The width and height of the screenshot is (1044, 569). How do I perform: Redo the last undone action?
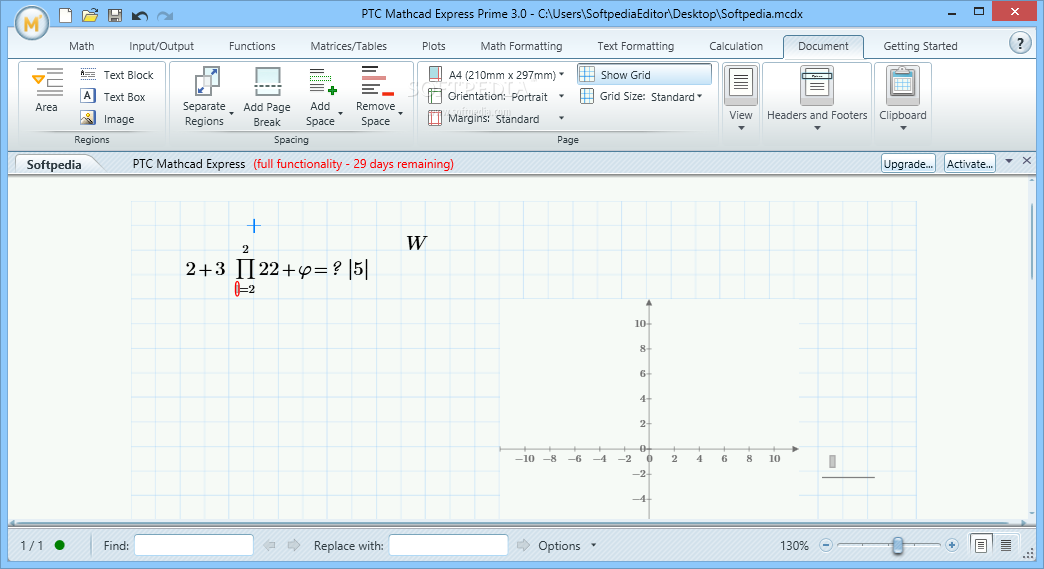[x=164, y=15]
